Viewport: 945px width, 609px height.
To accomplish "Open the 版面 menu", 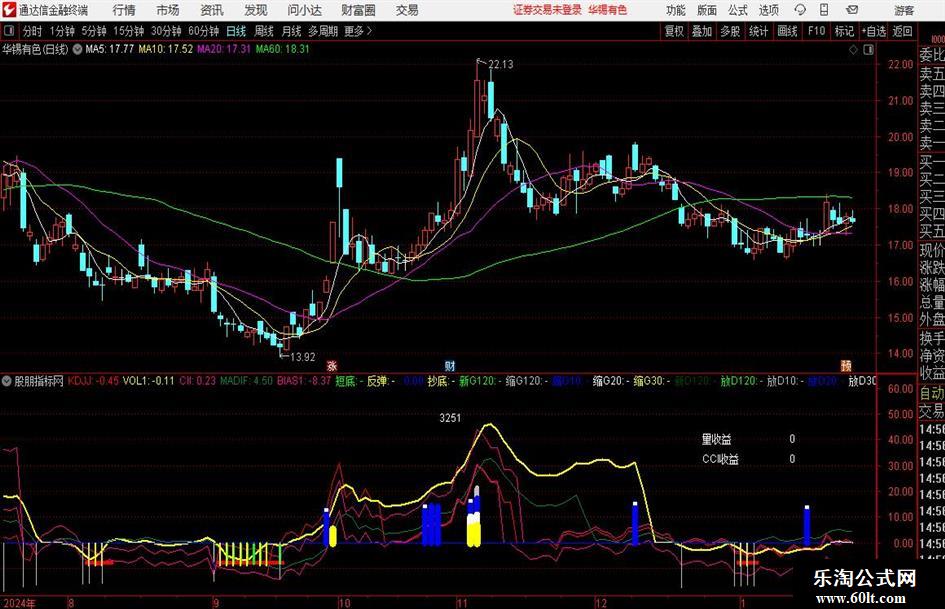I will 706,10.
